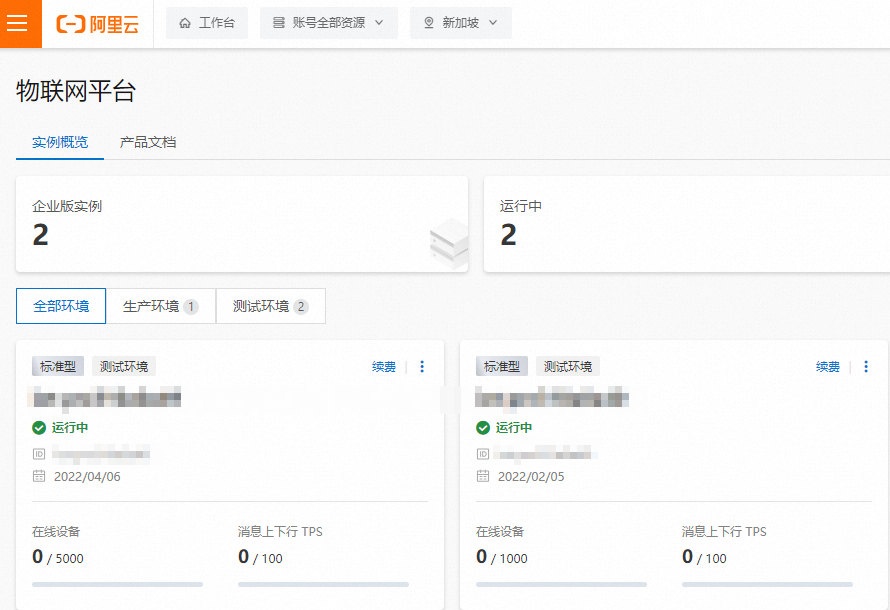Click 测试环境 tag on 2022/04/06 instance
The image size is (890, 610).
[124, 367]
